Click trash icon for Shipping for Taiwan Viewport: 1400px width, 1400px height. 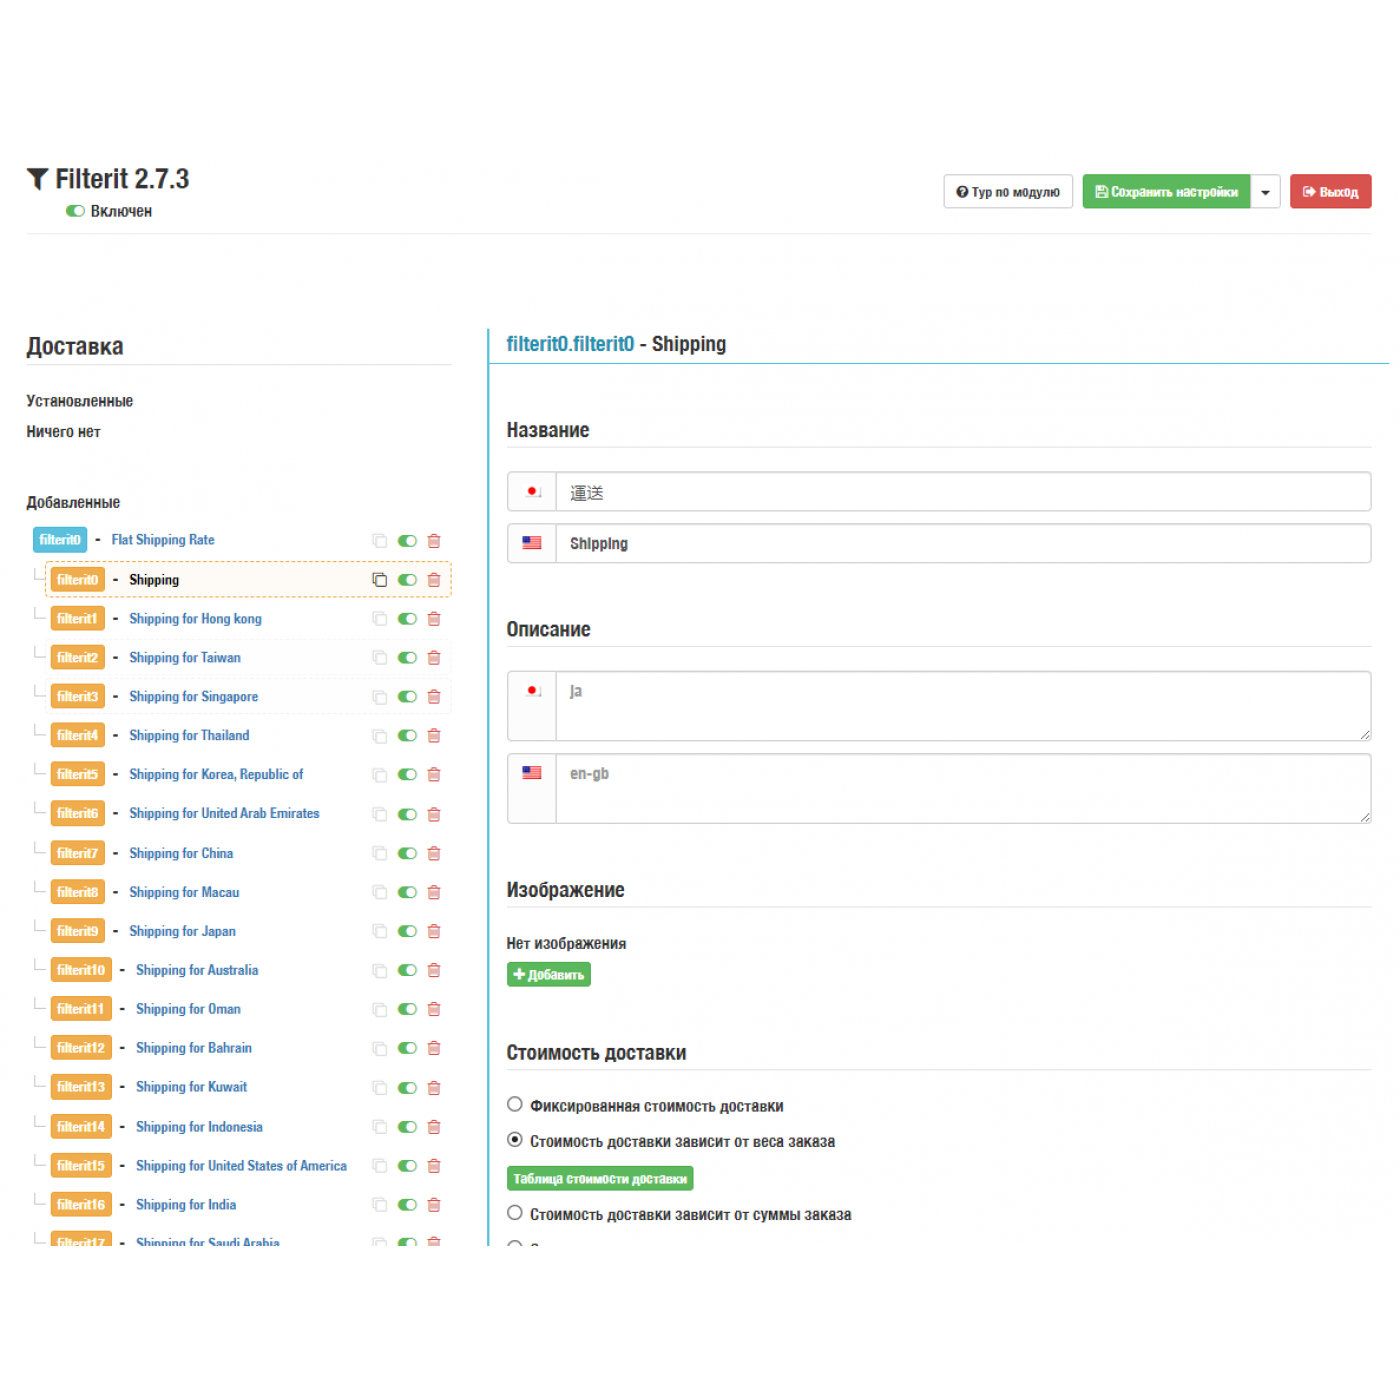[x=434, y=658]
